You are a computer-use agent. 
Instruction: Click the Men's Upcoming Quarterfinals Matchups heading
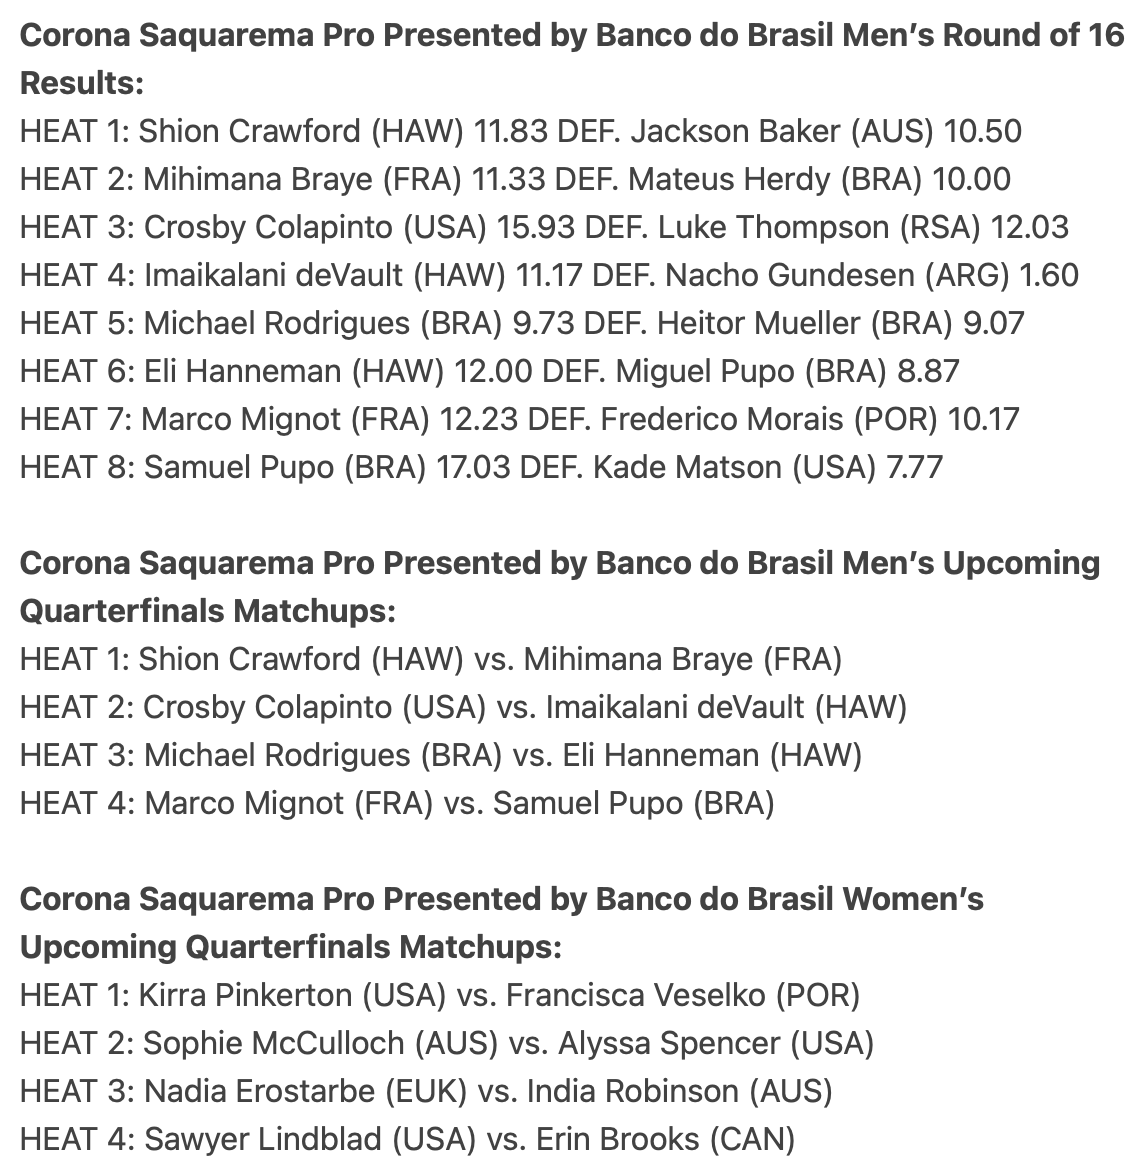[560, 587]
